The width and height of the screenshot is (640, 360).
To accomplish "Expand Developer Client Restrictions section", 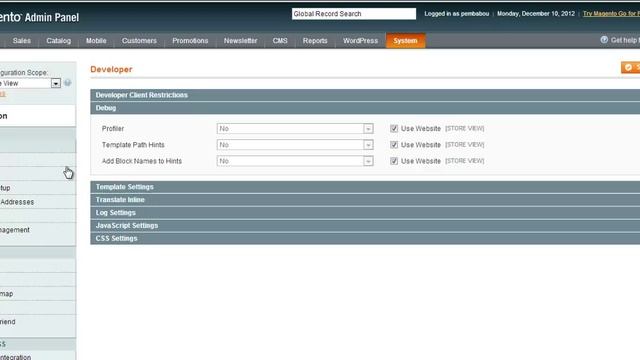I will point(365,95).
